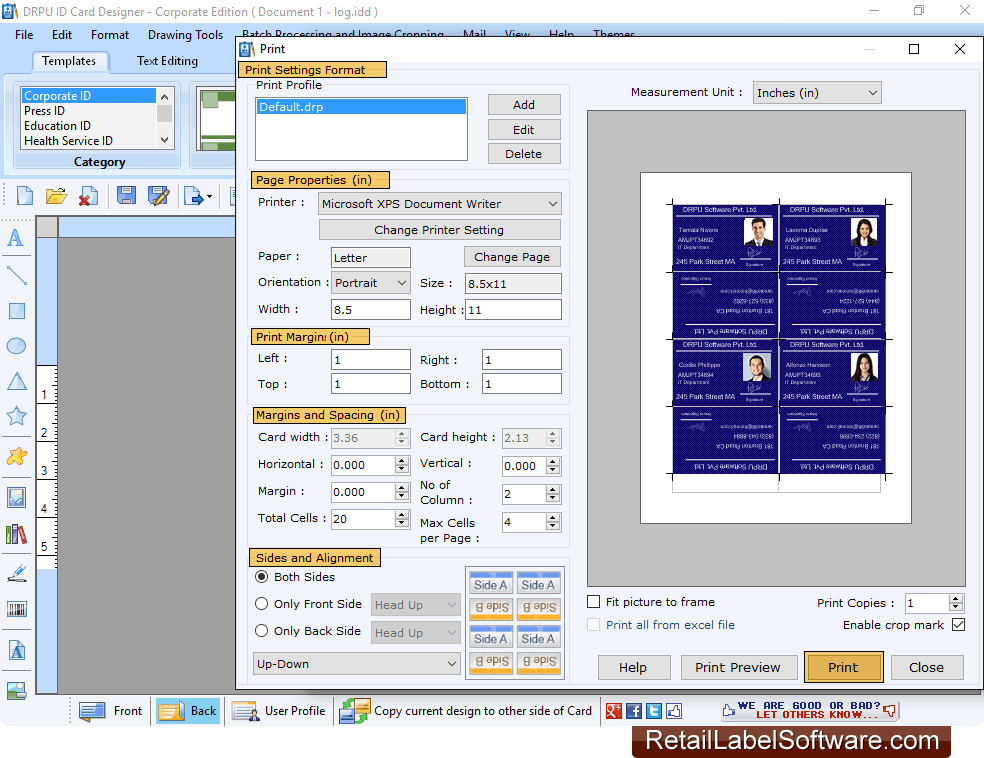984x758 pixels.
Task: Open the Measurement Unit dropdown
Action: coord(816,92)
